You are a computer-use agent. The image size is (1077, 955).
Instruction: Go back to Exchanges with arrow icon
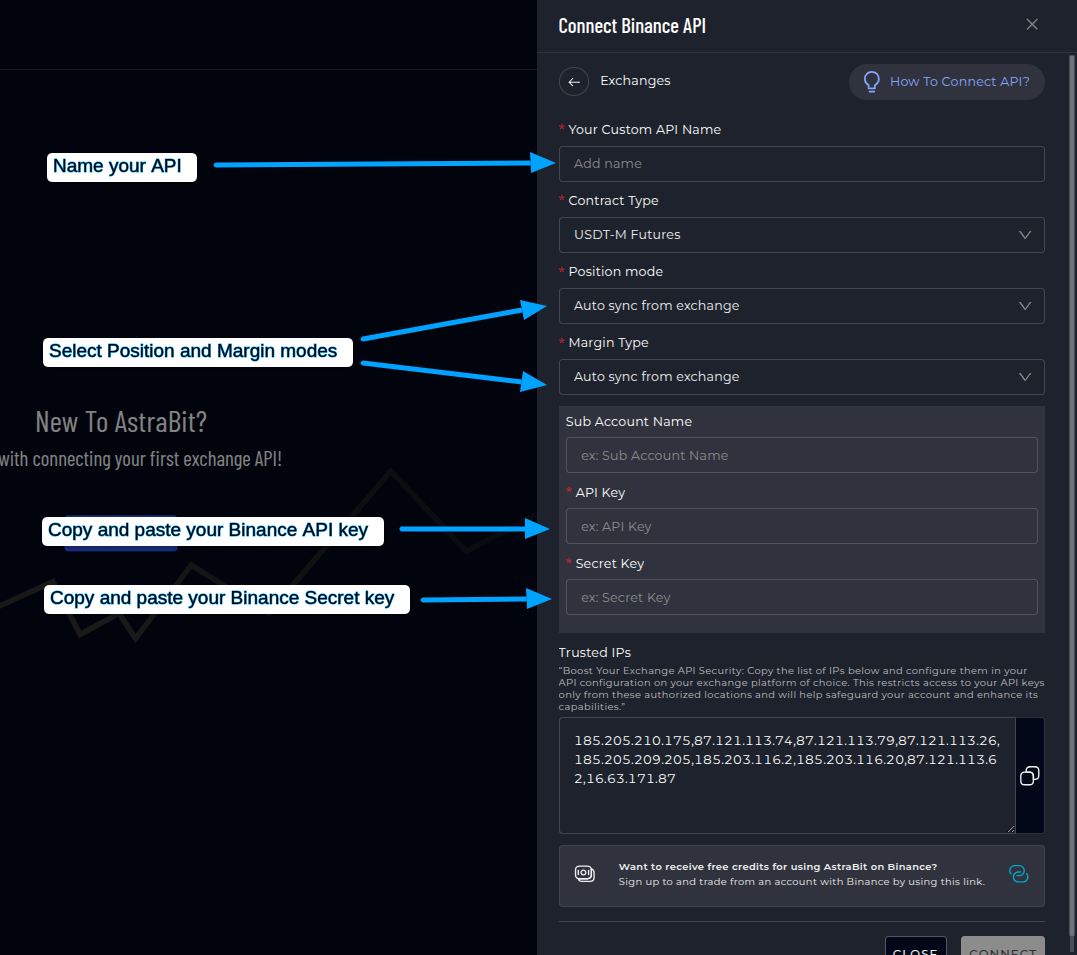pos(574,82)
